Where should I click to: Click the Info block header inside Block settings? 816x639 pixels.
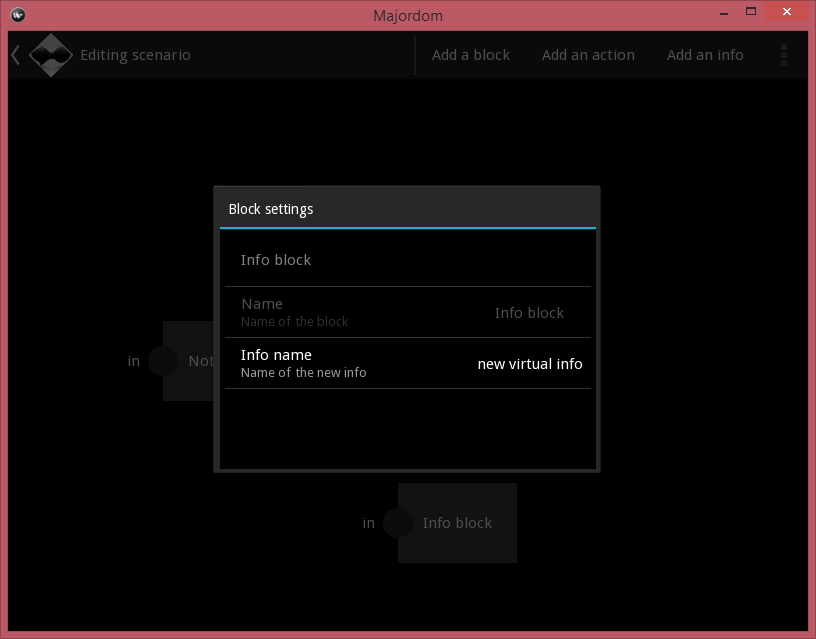click(x=276, y=259)
